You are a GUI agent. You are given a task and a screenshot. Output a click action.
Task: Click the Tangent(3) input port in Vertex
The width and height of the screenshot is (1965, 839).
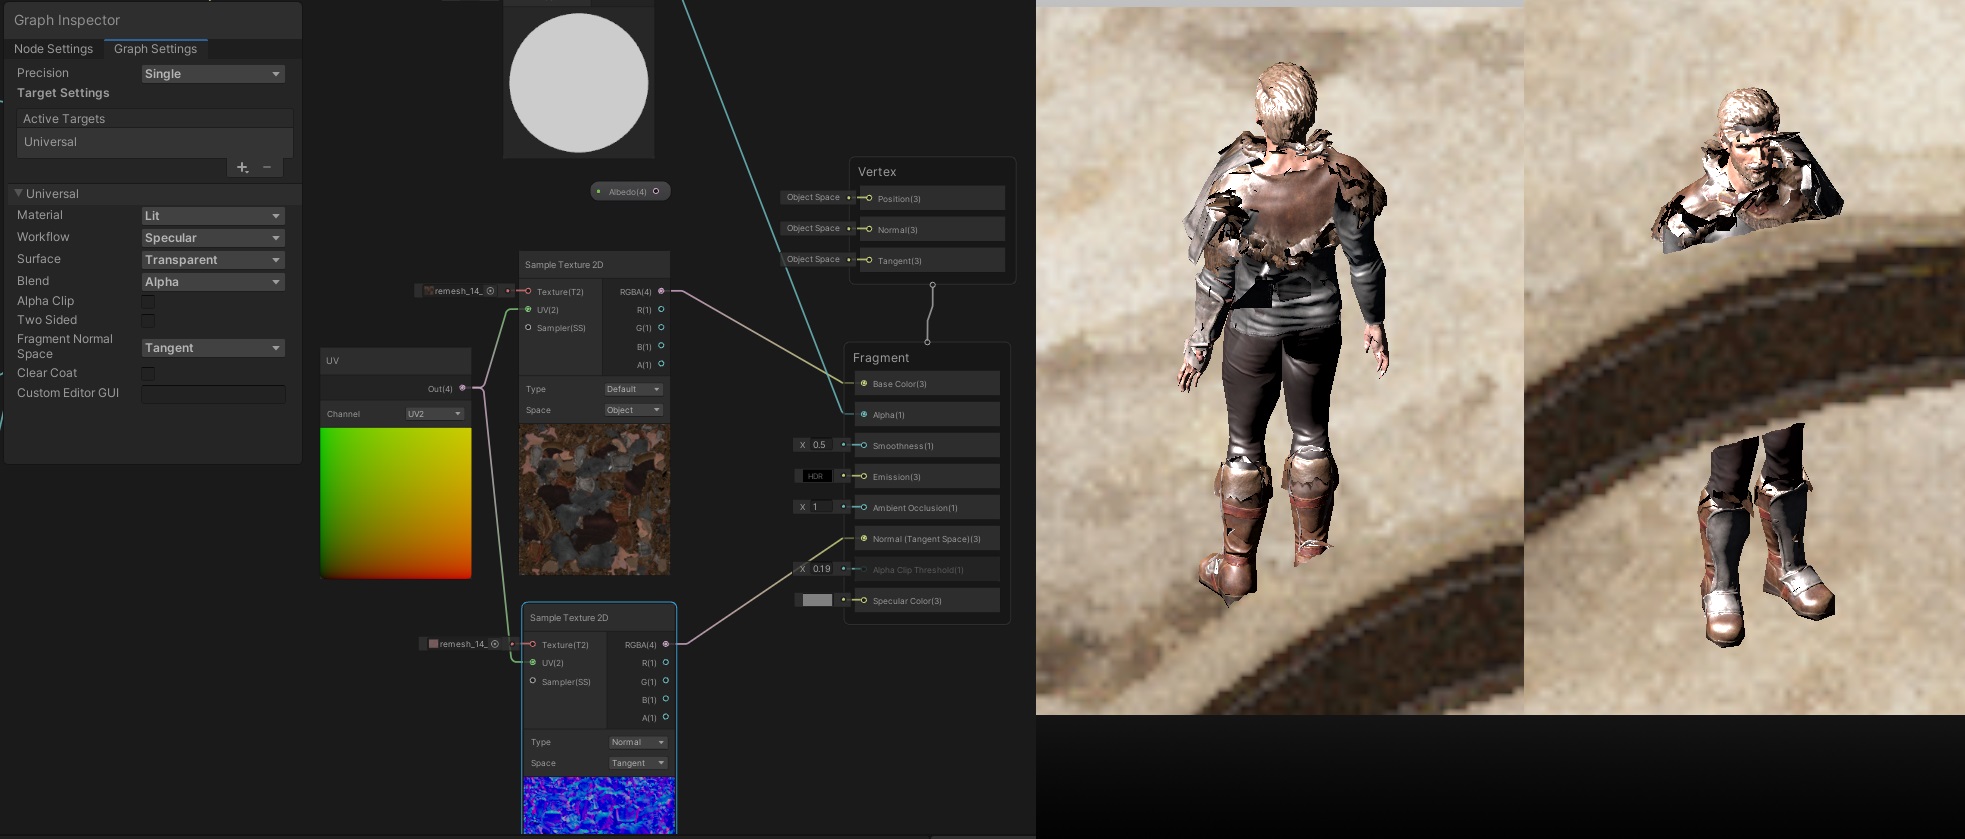869,260
